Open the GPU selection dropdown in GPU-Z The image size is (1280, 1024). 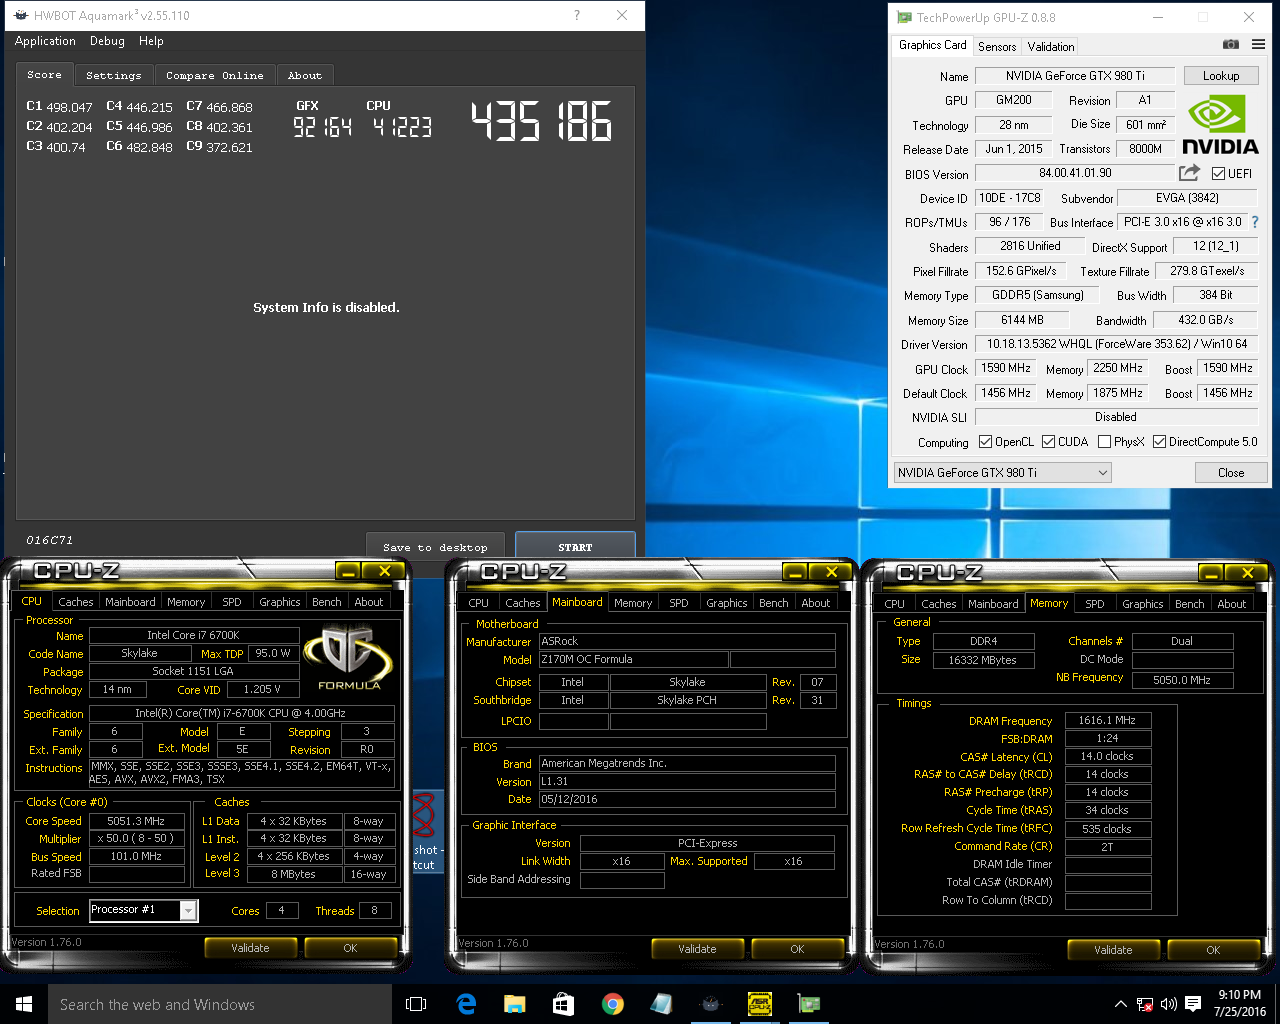click(x=1002, y=473)
